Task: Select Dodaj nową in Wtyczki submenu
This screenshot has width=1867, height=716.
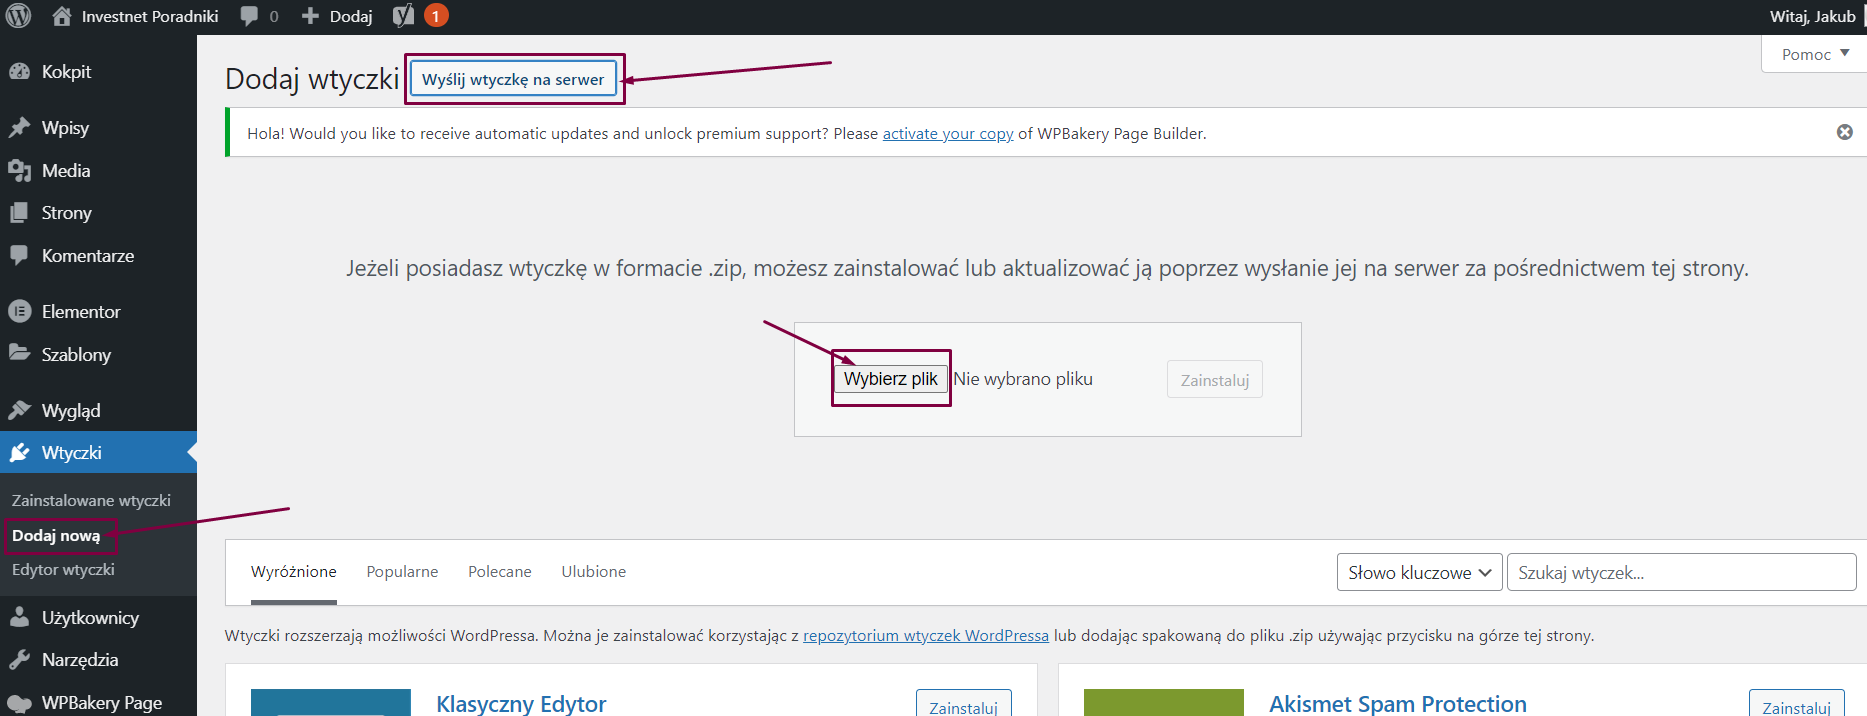Action: pyautogui.click(x=56, y=536)
